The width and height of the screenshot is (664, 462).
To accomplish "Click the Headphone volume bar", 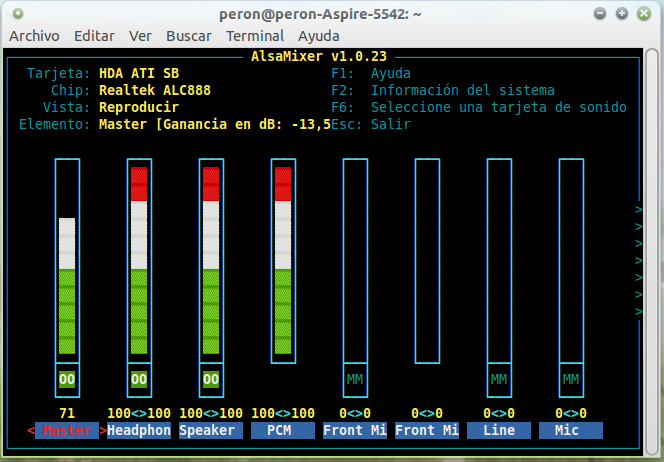I will pos(139,260).
